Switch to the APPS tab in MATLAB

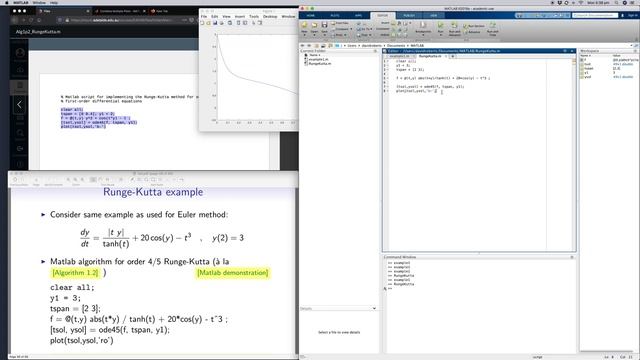pyautogui.click(x=358, y=16)
